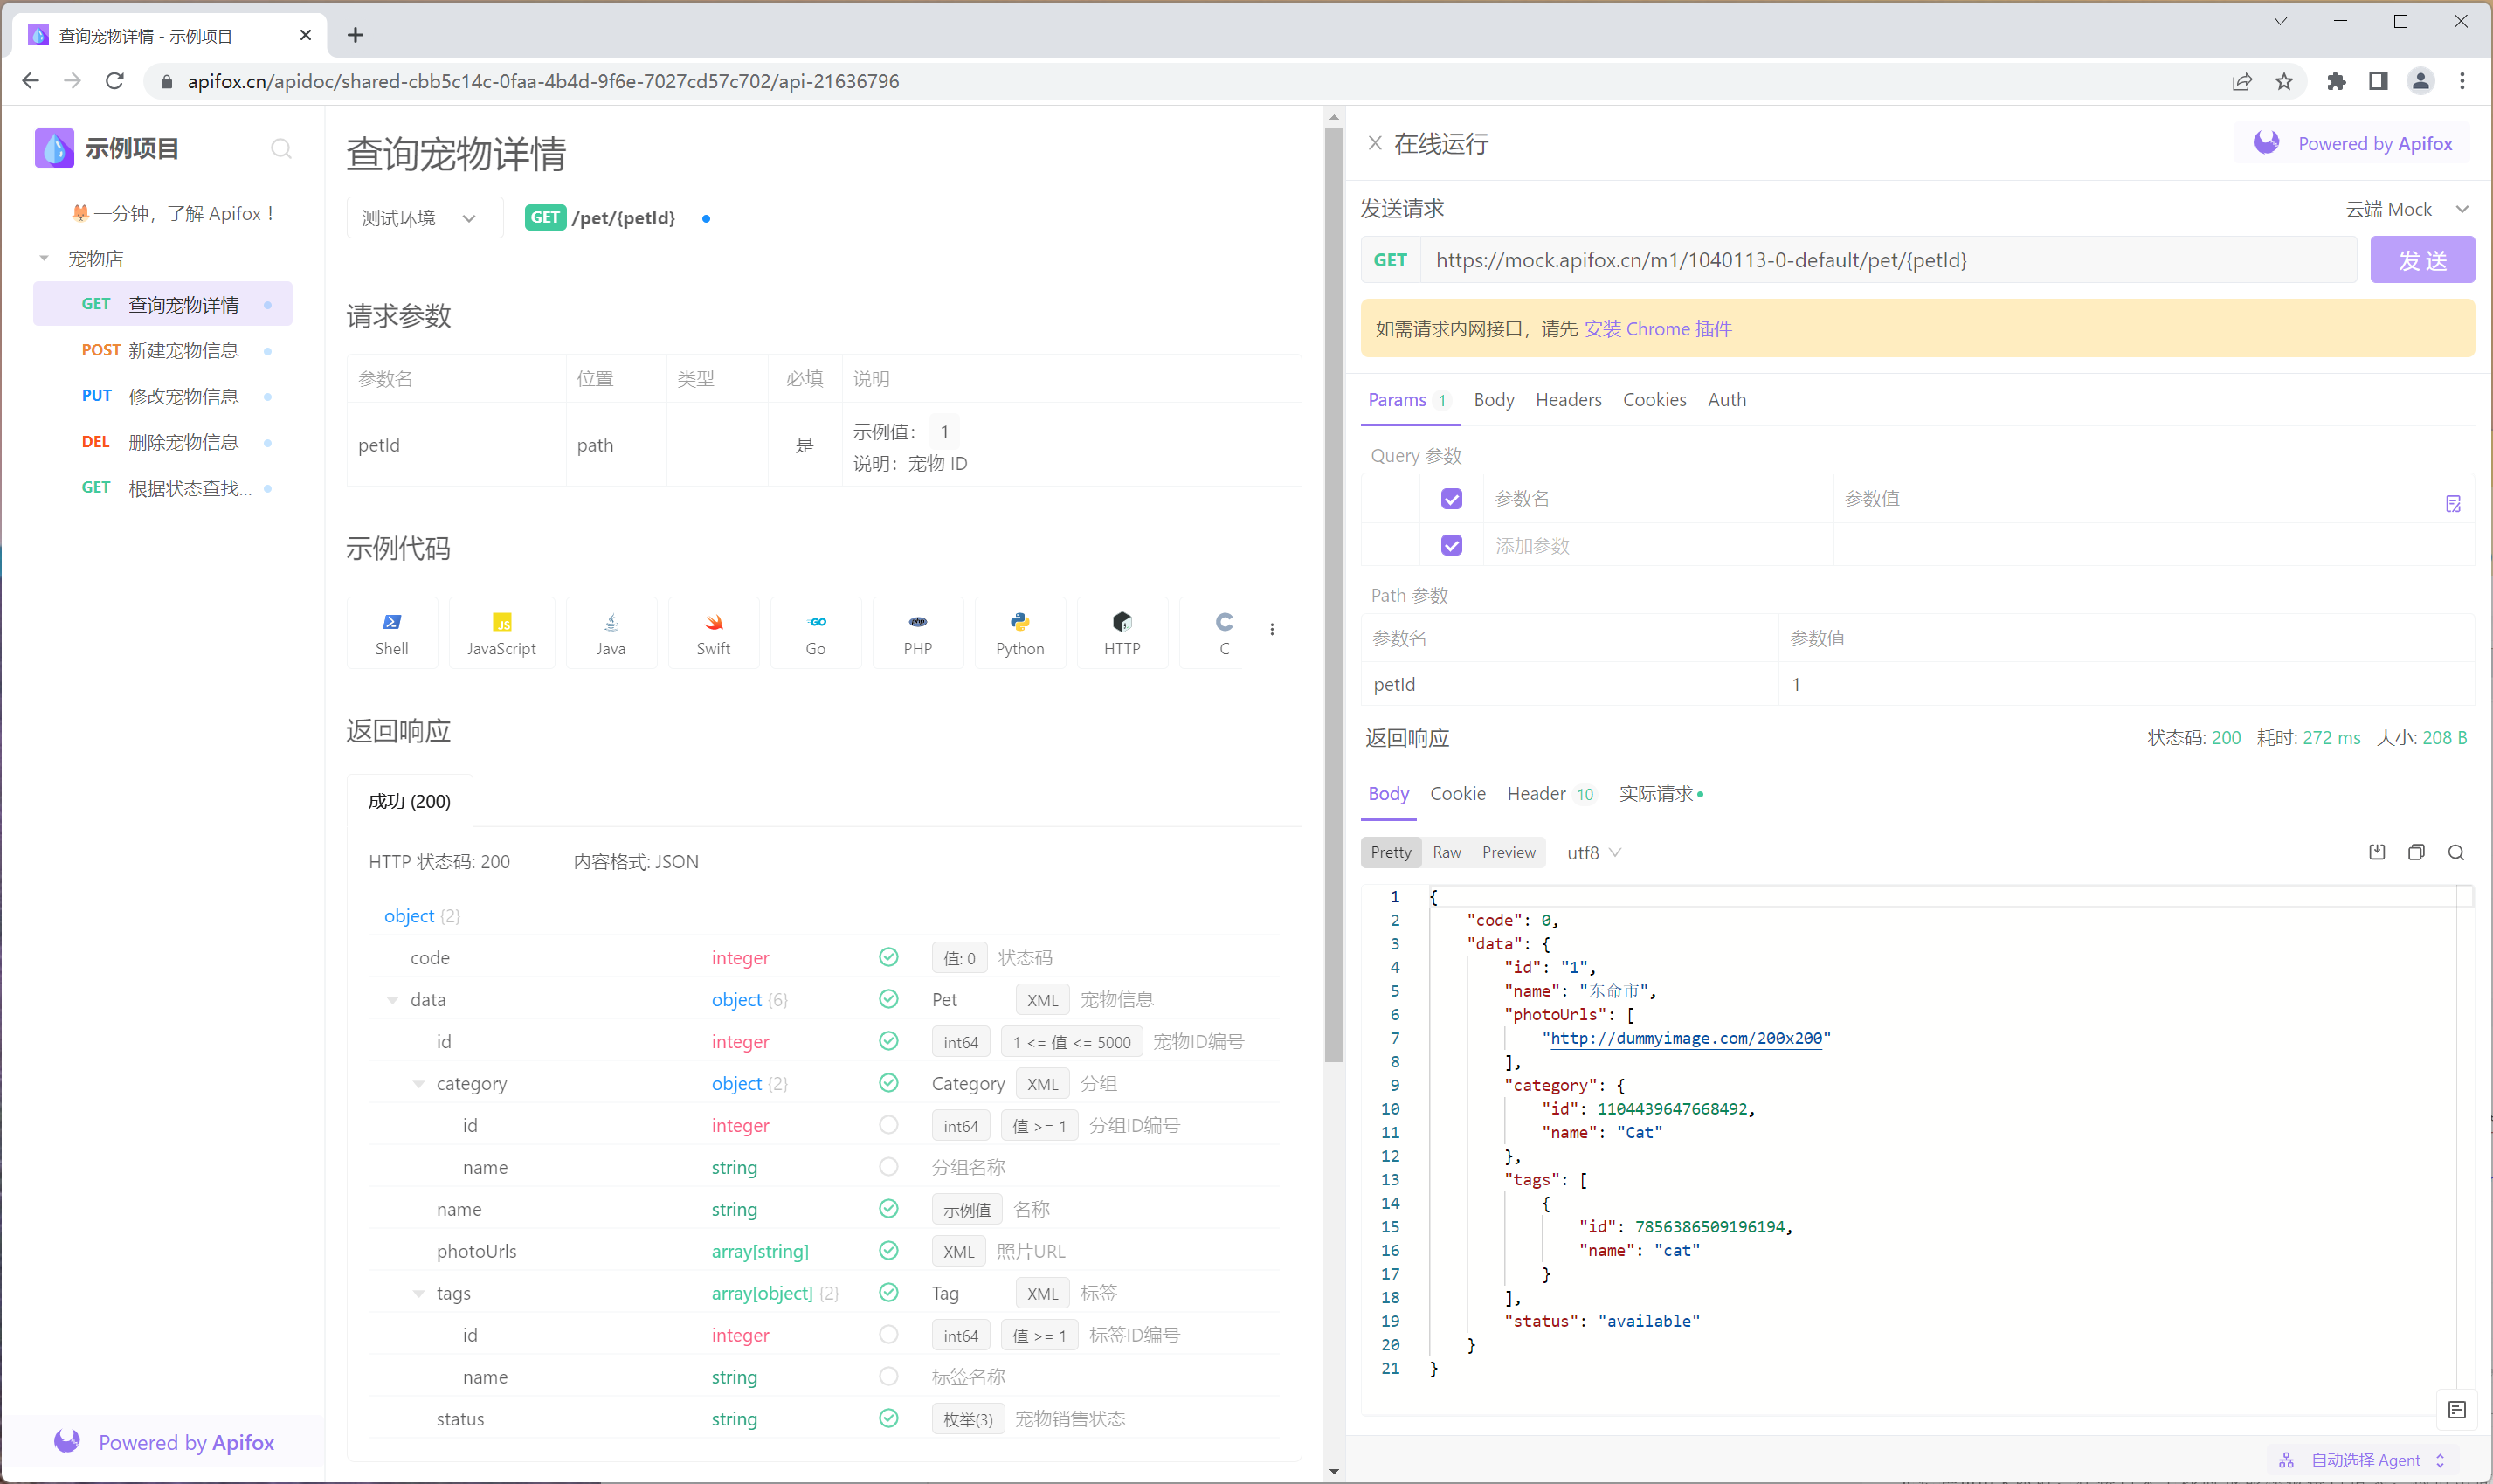Search within the response body
The width and height of the screenshot is (2493, 1484).
2456,852
